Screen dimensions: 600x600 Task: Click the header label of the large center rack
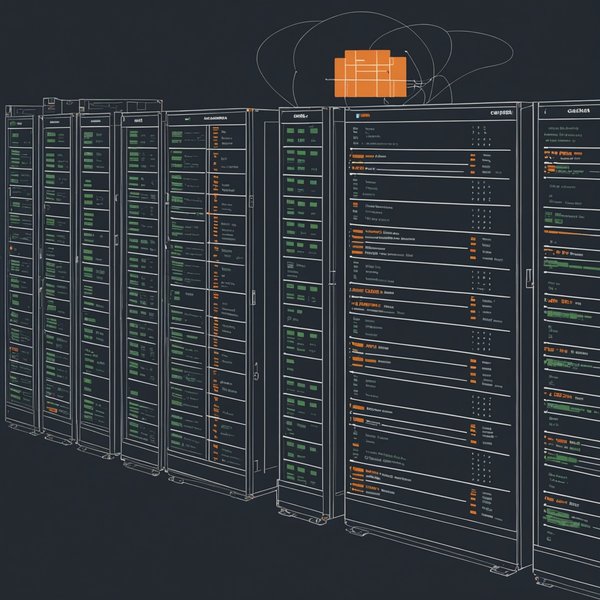[x=501, y=114]
